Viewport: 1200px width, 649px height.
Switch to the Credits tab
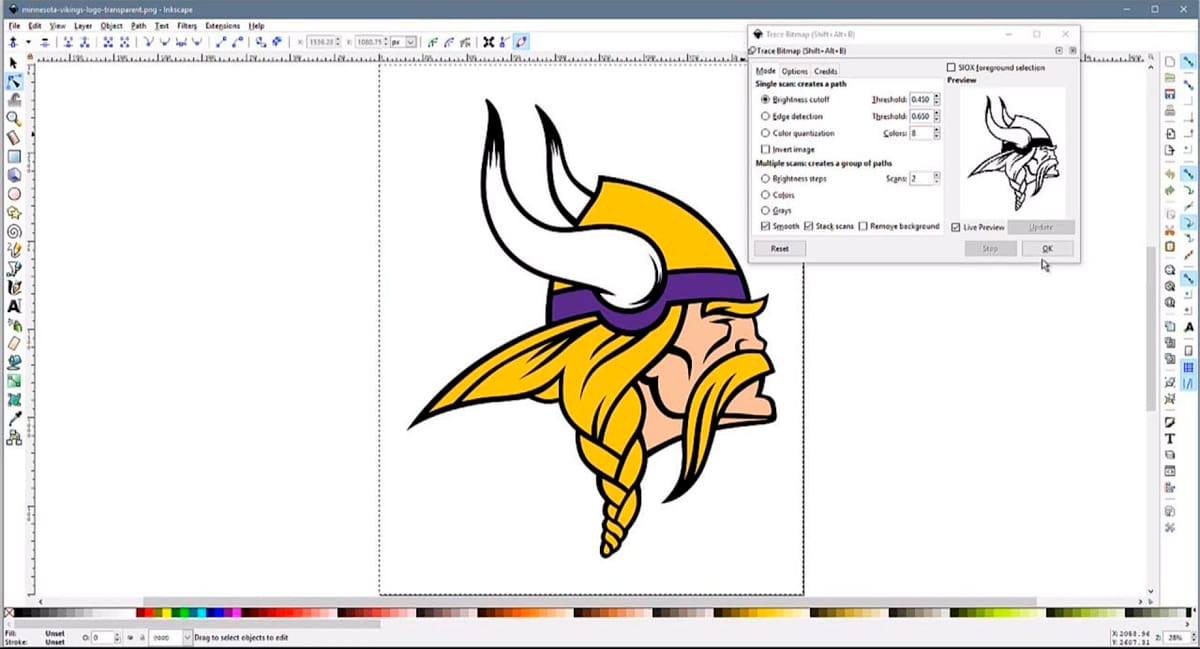[826, 71]
